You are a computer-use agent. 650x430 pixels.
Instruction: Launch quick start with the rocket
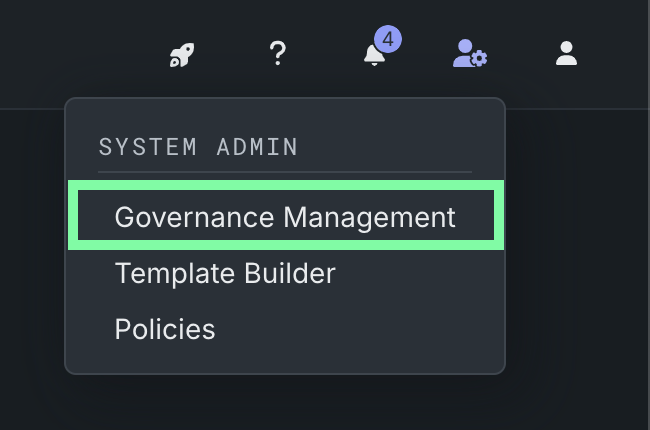pos(181,55)
